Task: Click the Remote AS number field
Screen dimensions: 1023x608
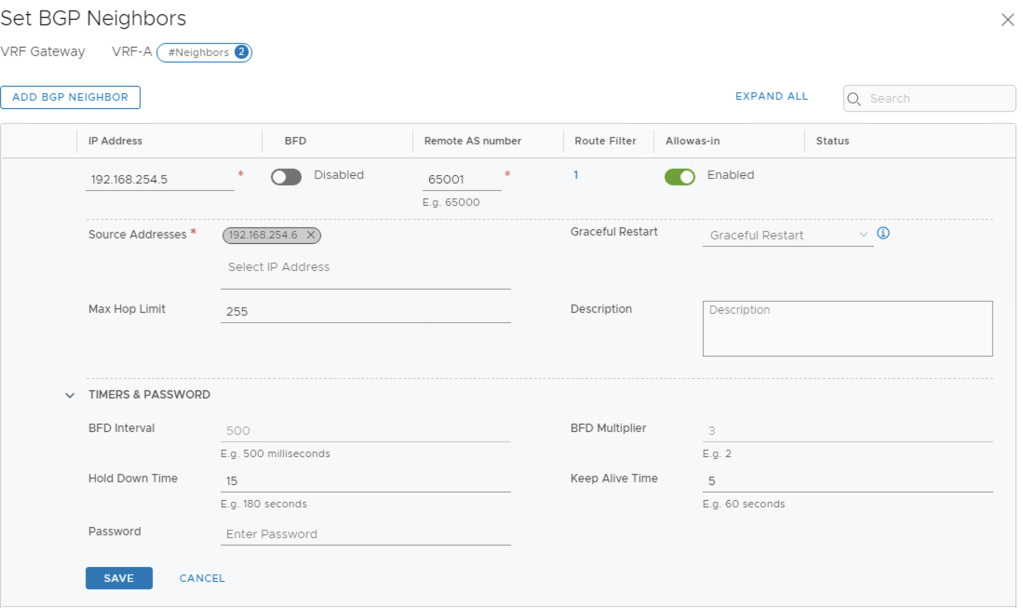Action: pyautogui.click(x=461, y=180)
